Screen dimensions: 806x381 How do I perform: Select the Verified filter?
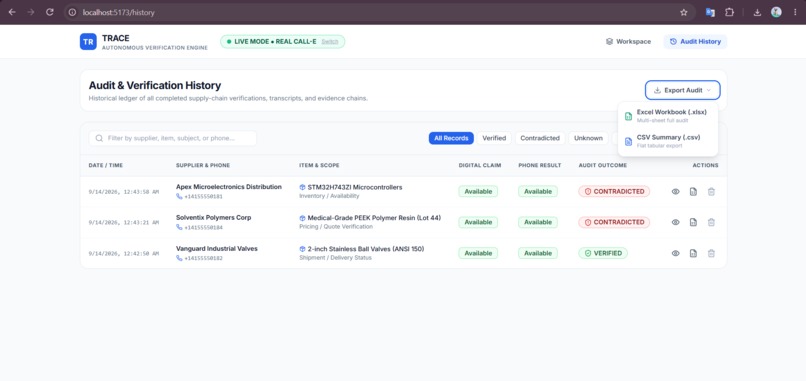[x=494, y=138]
